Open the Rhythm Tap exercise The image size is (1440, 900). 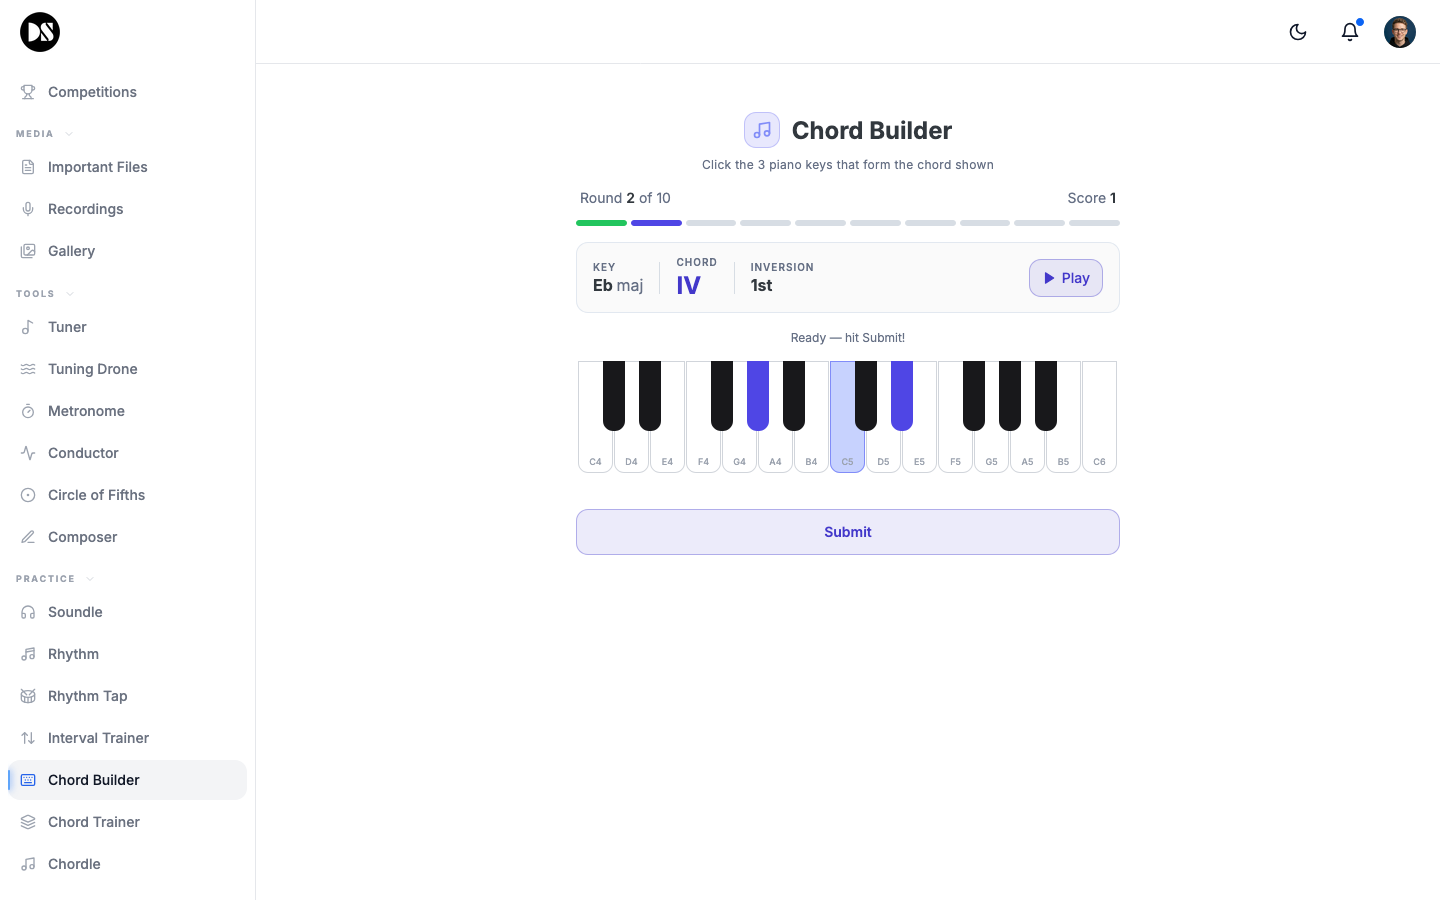[88, 695]
